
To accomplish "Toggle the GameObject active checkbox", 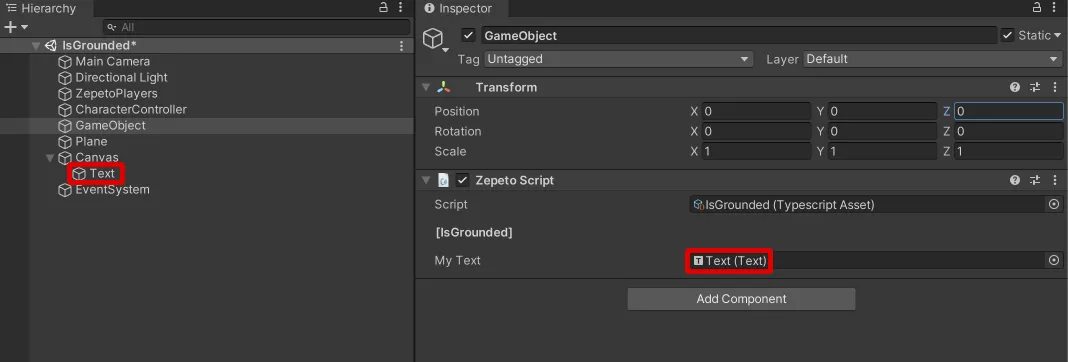I will click(x=468, y=35).
